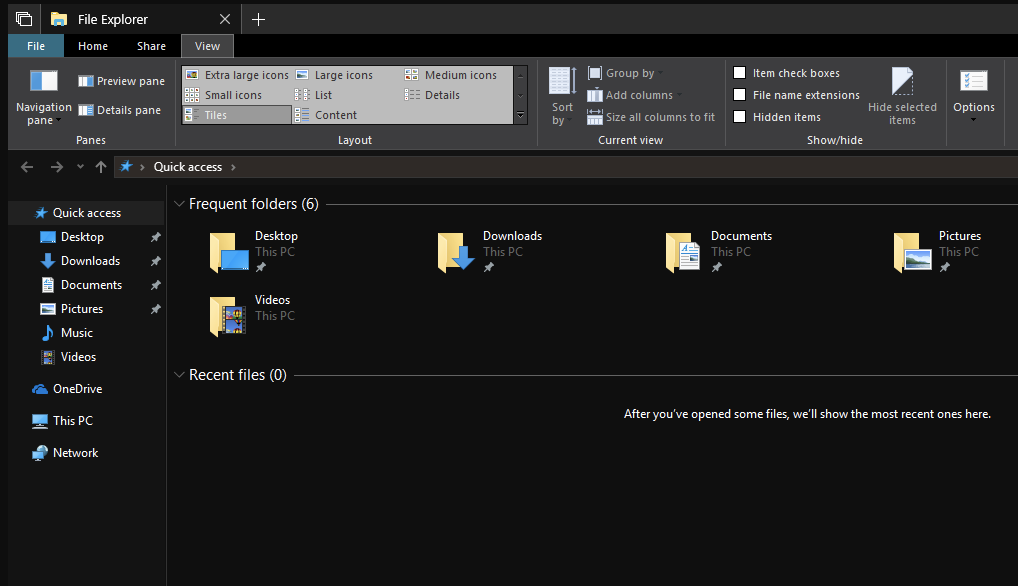Choose Small icons layout
The height and width of the screenshot is (586, 1018).
pos(223,95)
